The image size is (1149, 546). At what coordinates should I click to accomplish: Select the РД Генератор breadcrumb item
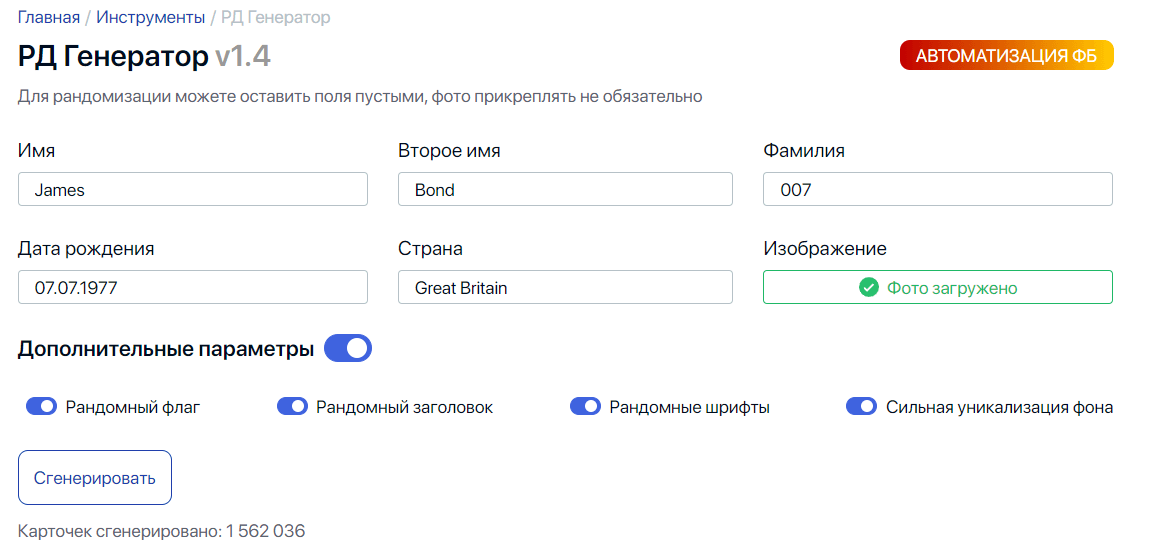point(276,17)
